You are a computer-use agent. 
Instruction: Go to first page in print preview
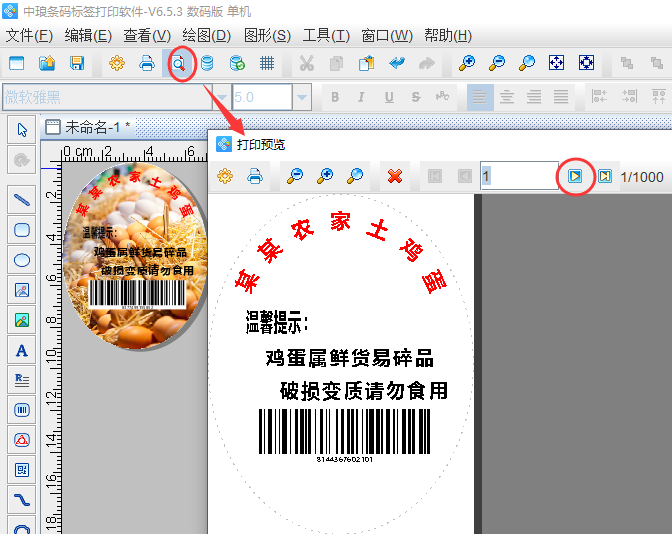pos(435,176)
